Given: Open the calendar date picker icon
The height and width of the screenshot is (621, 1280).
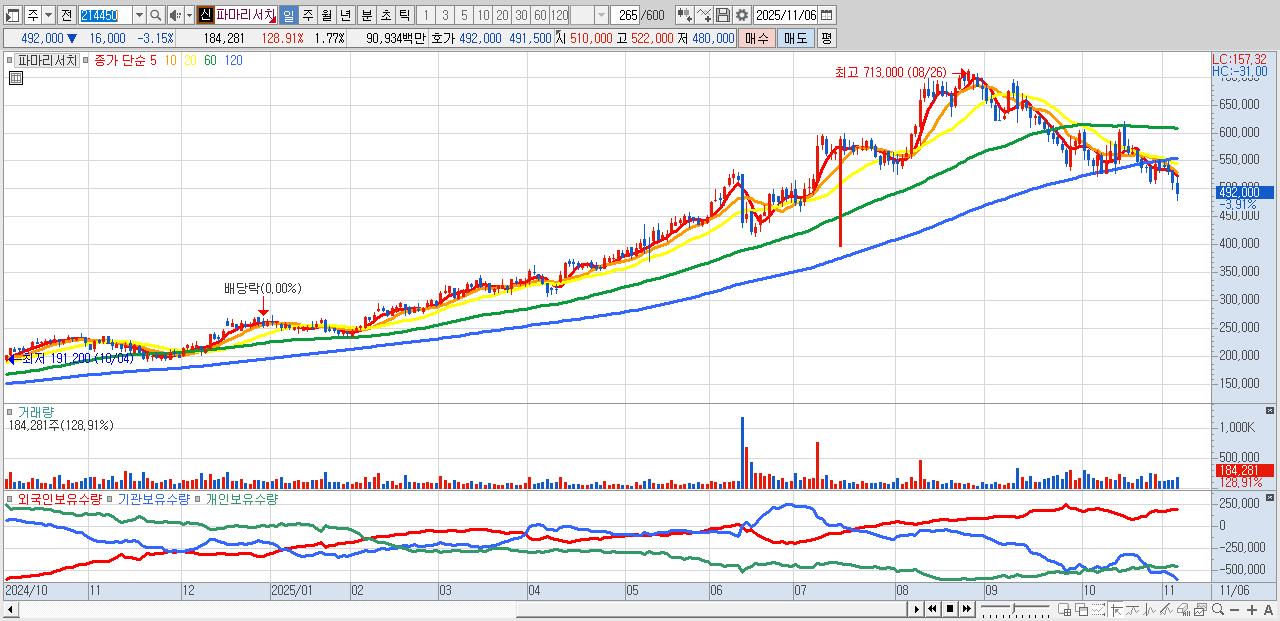Looking at the screenshot, I should coord(827,15).
